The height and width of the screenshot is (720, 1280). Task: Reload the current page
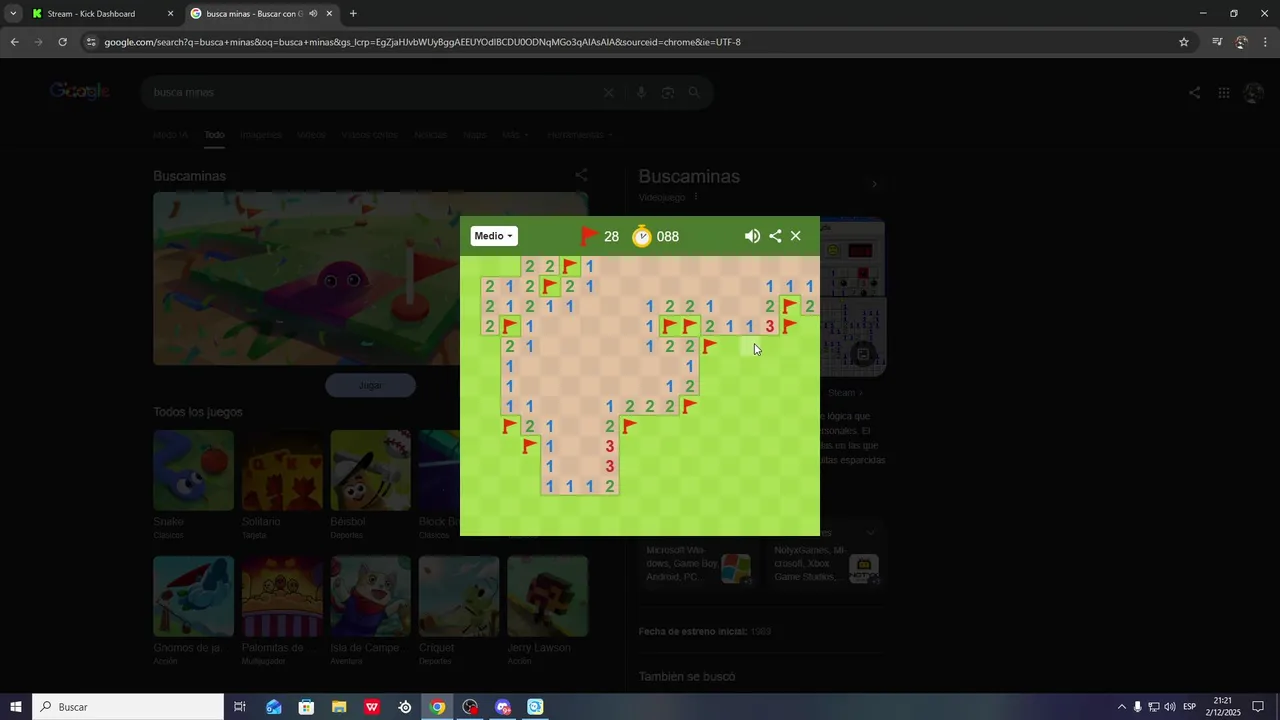click(62, 42)
